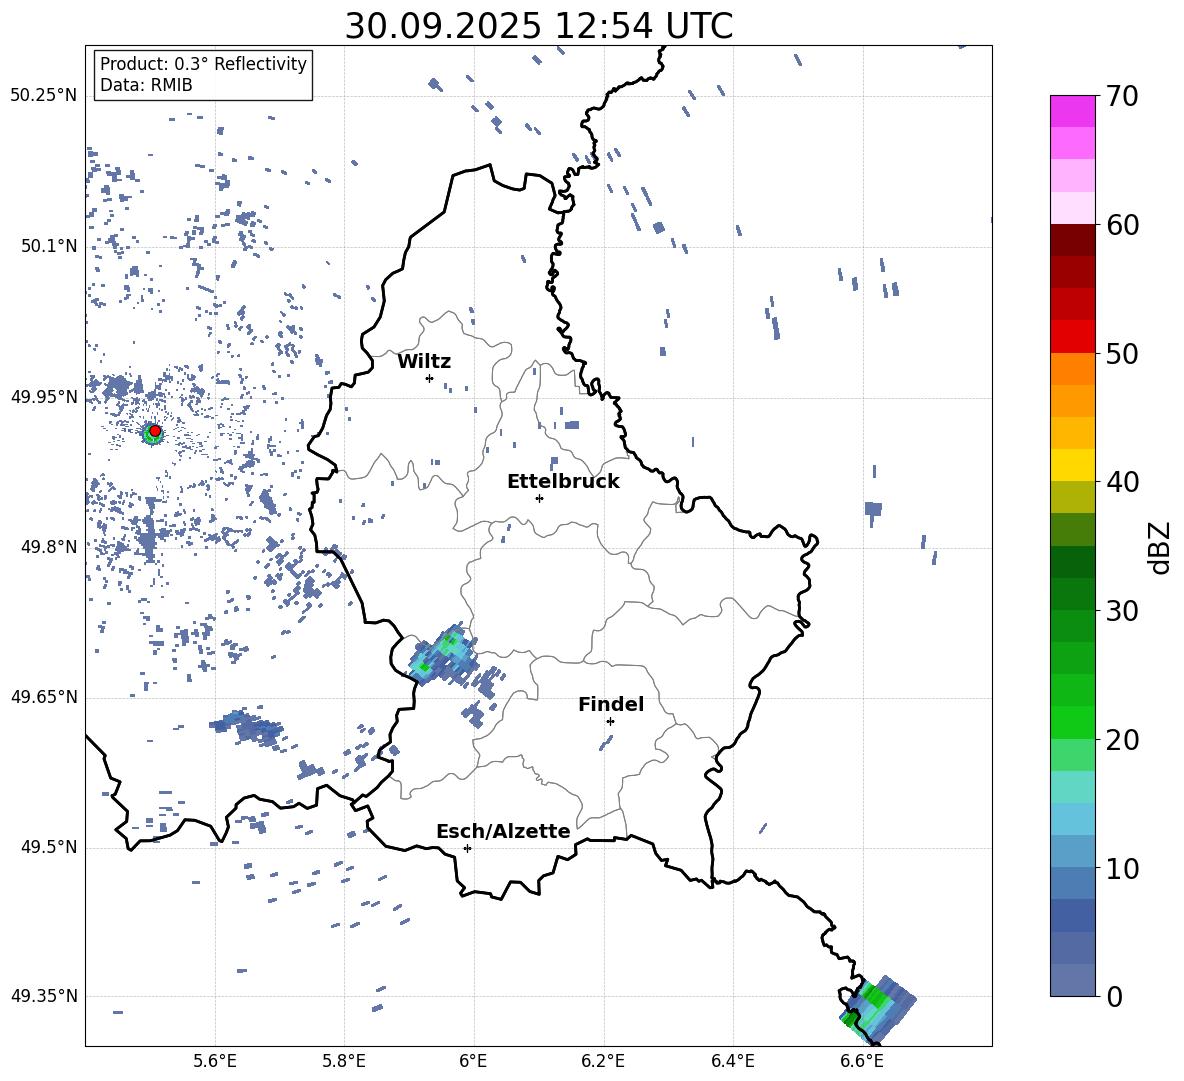
Task: Click the 49.65°N latitude tick label
Action: (43, 697)
